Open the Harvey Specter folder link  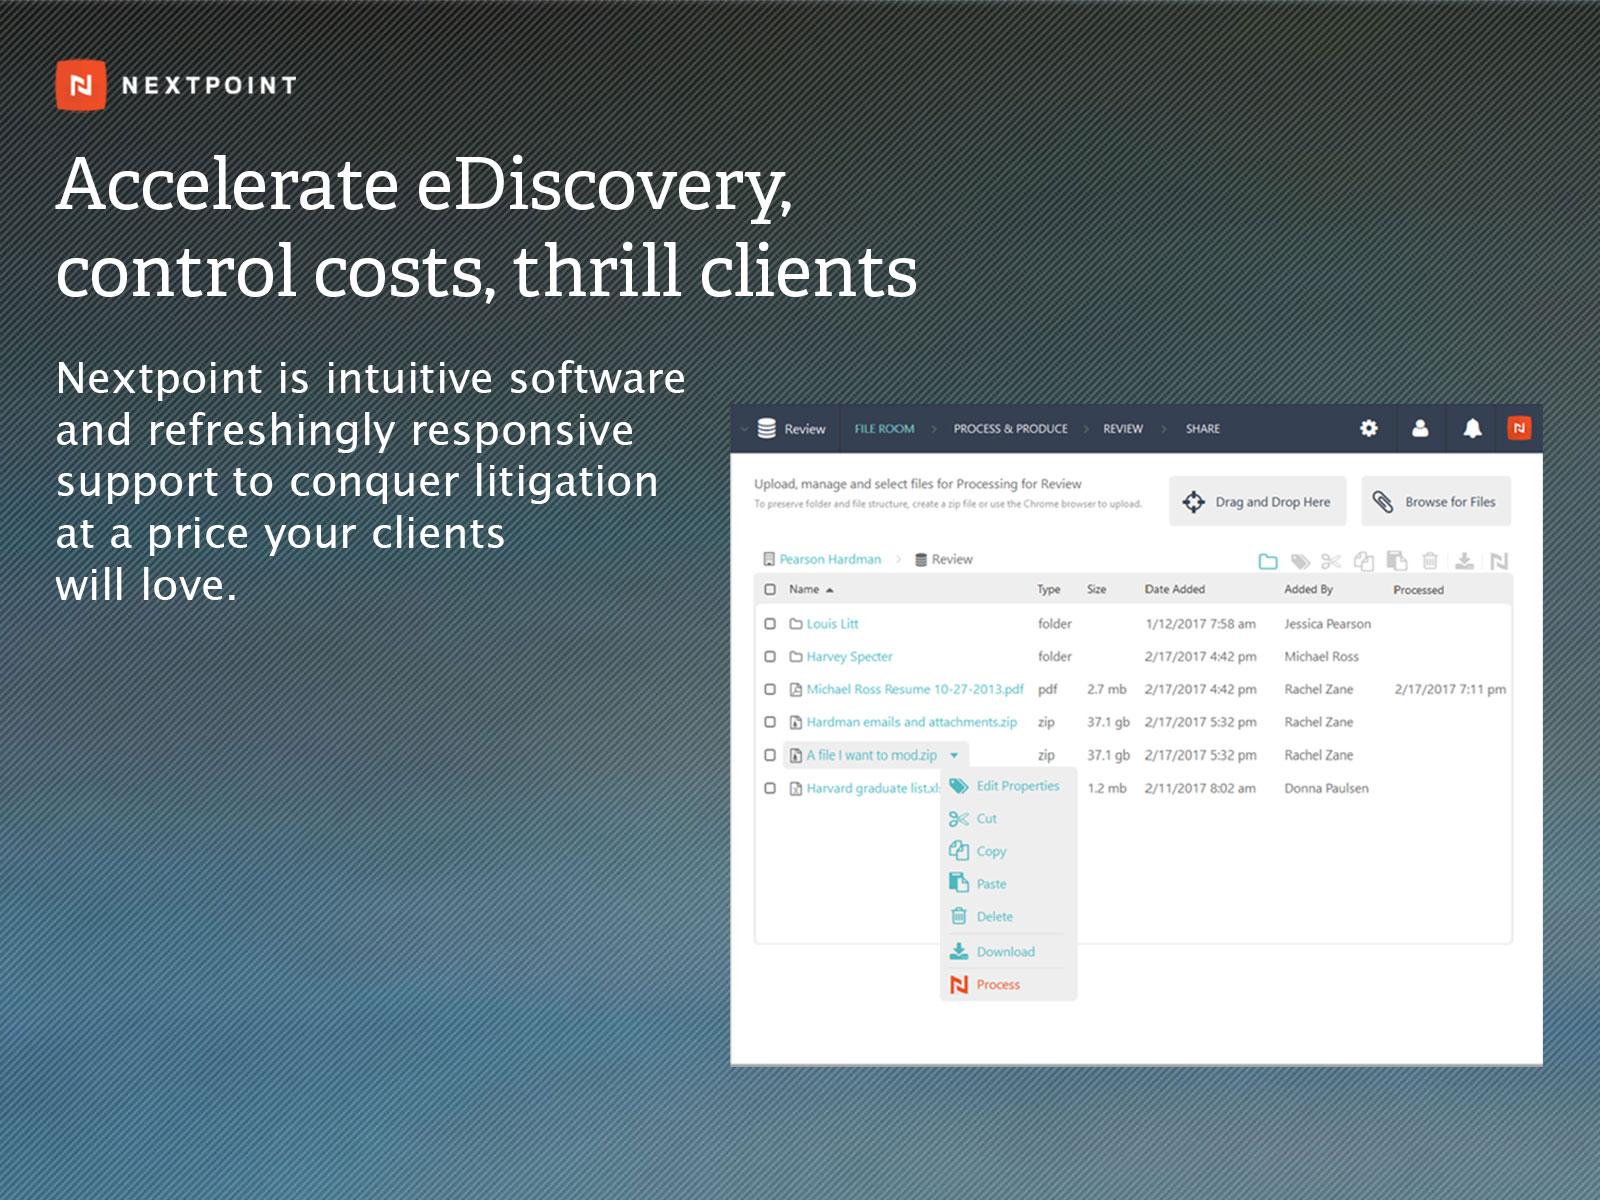[x=849, y=657]
